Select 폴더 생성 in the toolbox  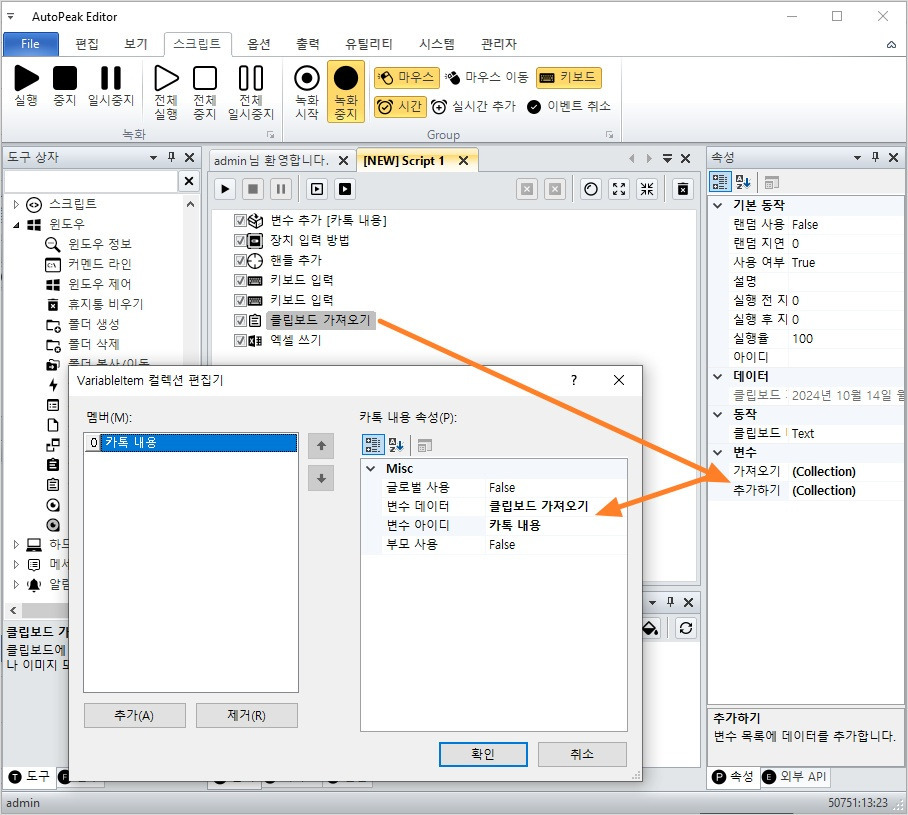(x=94, y=324)
